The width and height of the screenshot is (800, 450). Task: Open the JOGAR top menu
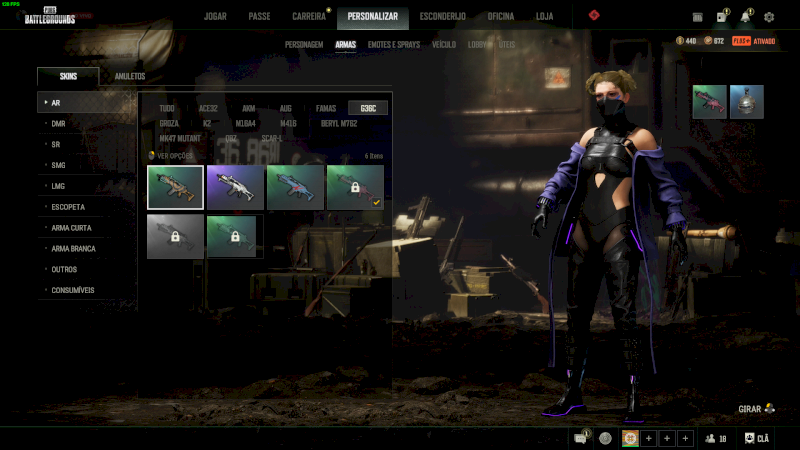point(215,16)
